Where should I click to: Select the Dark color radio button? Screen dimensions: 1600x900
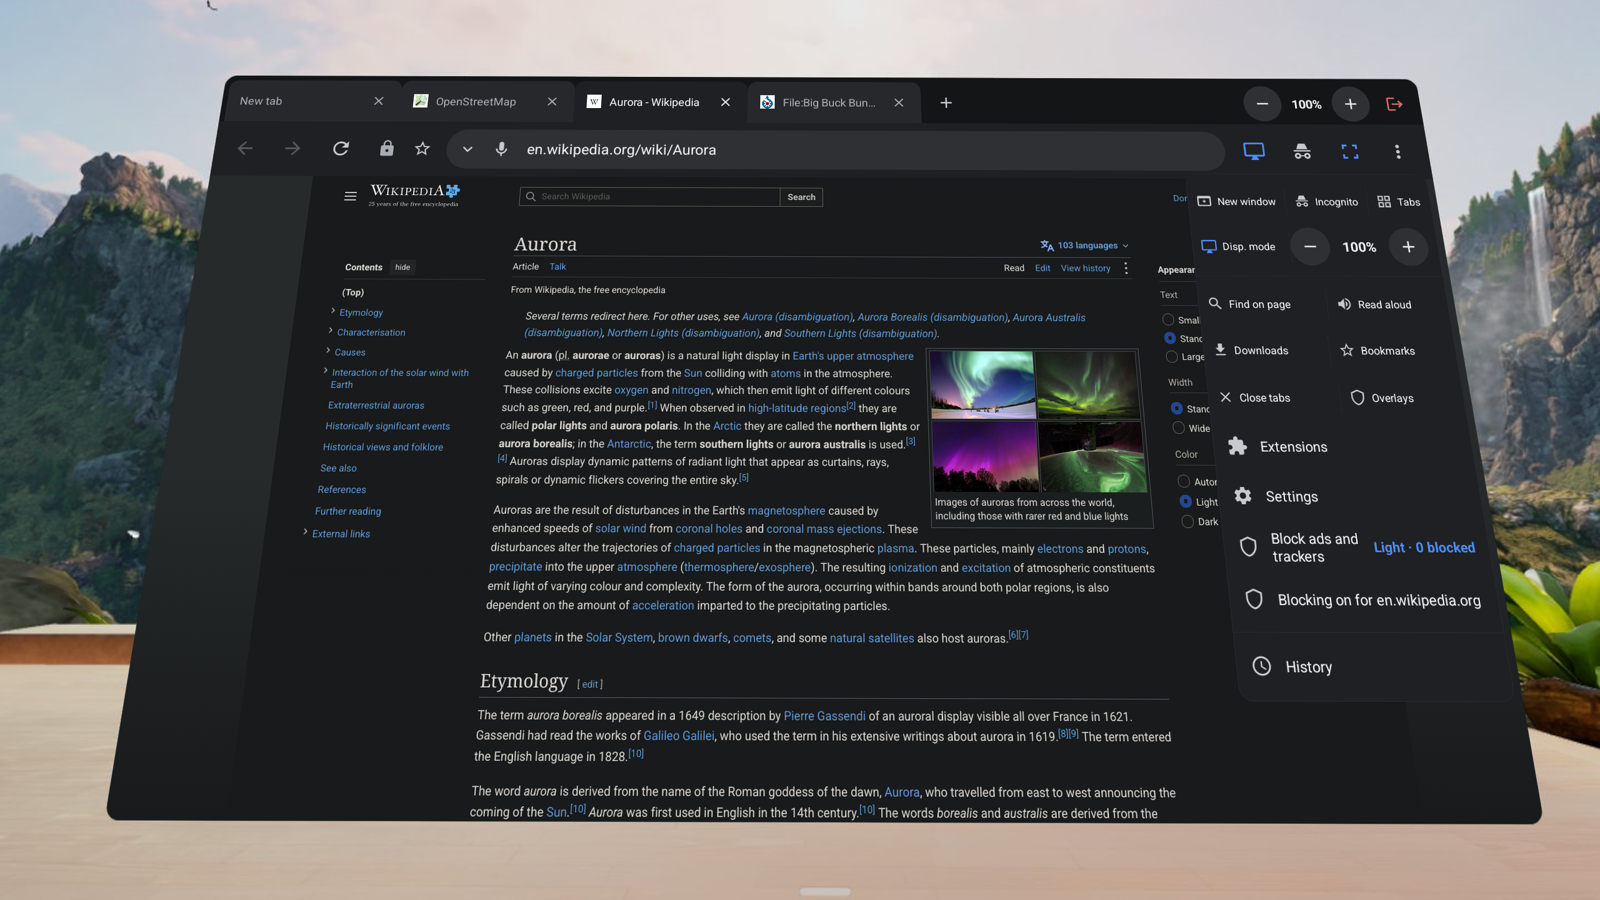[x=1187, y=521]
